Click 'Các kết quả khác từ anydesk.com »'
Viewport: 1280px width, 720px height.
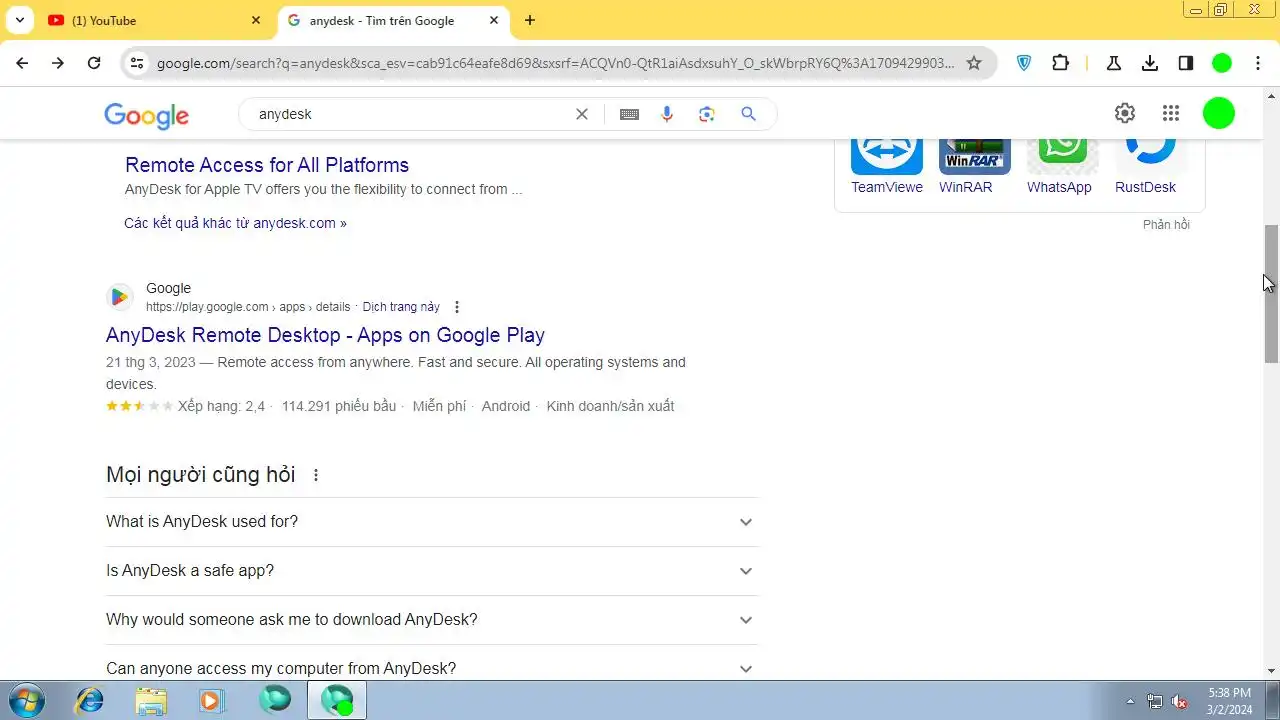point(235,223)
